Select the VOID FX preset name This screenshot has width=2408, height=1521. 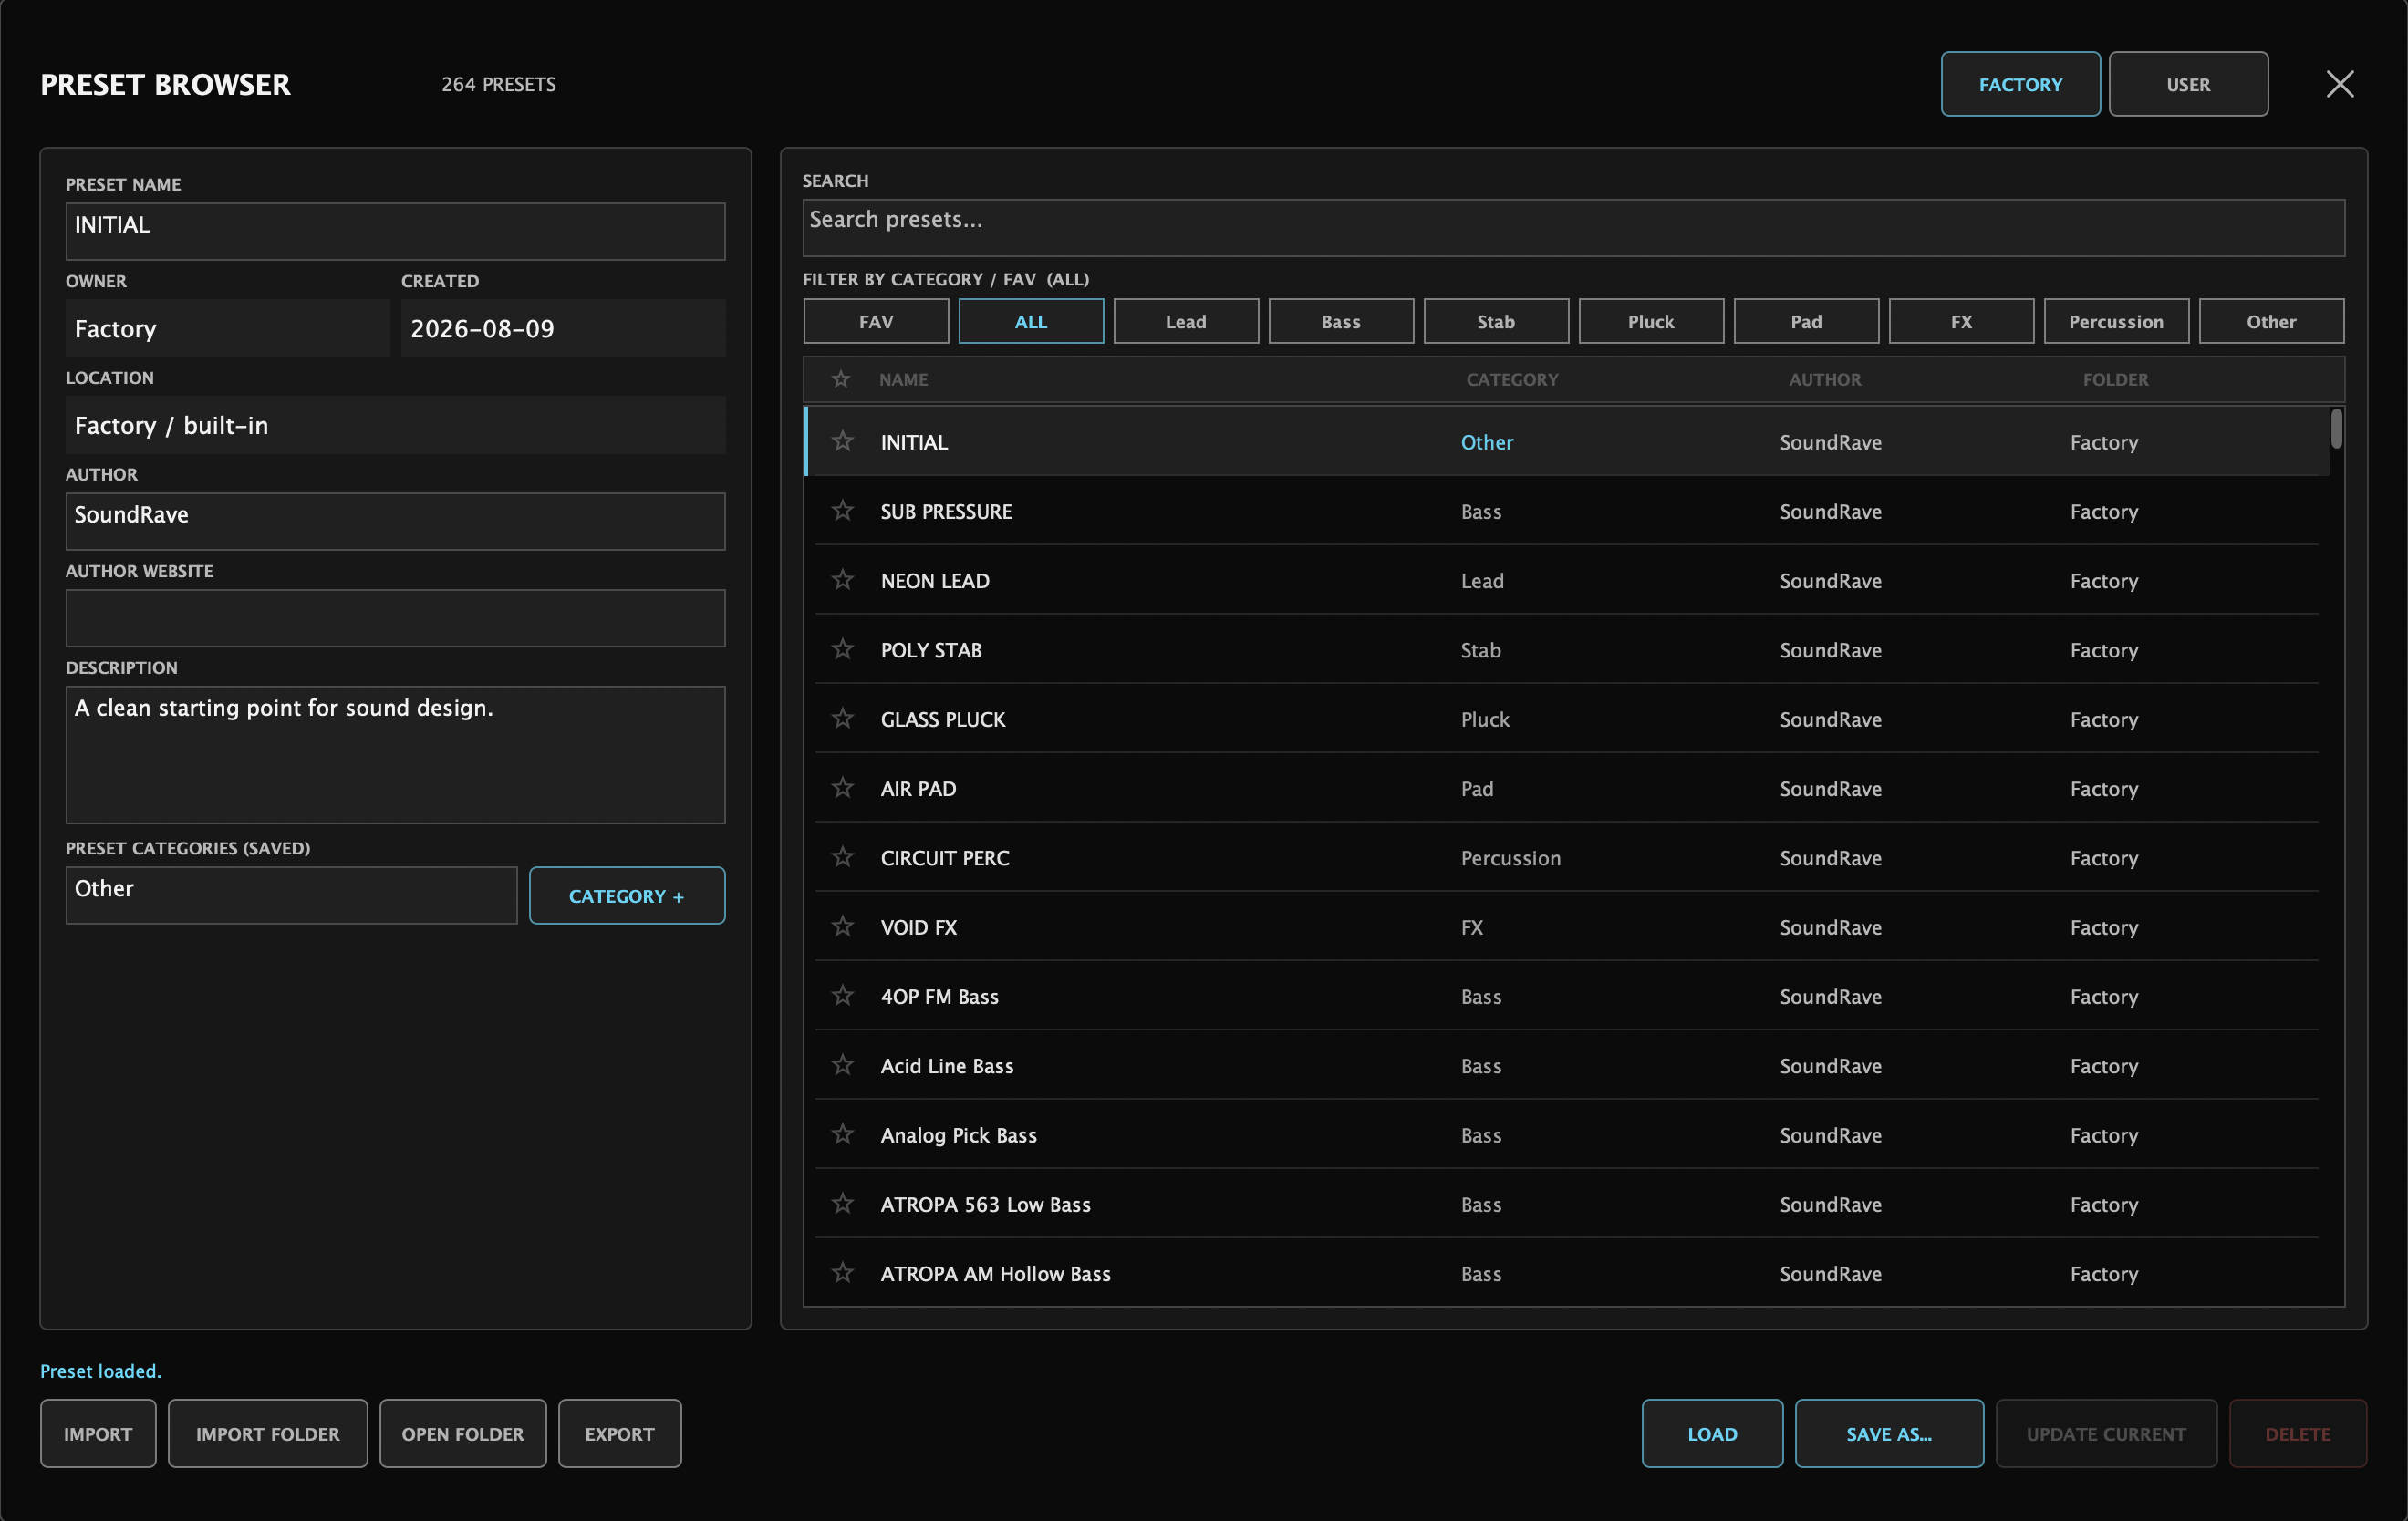tap(918, 927)
